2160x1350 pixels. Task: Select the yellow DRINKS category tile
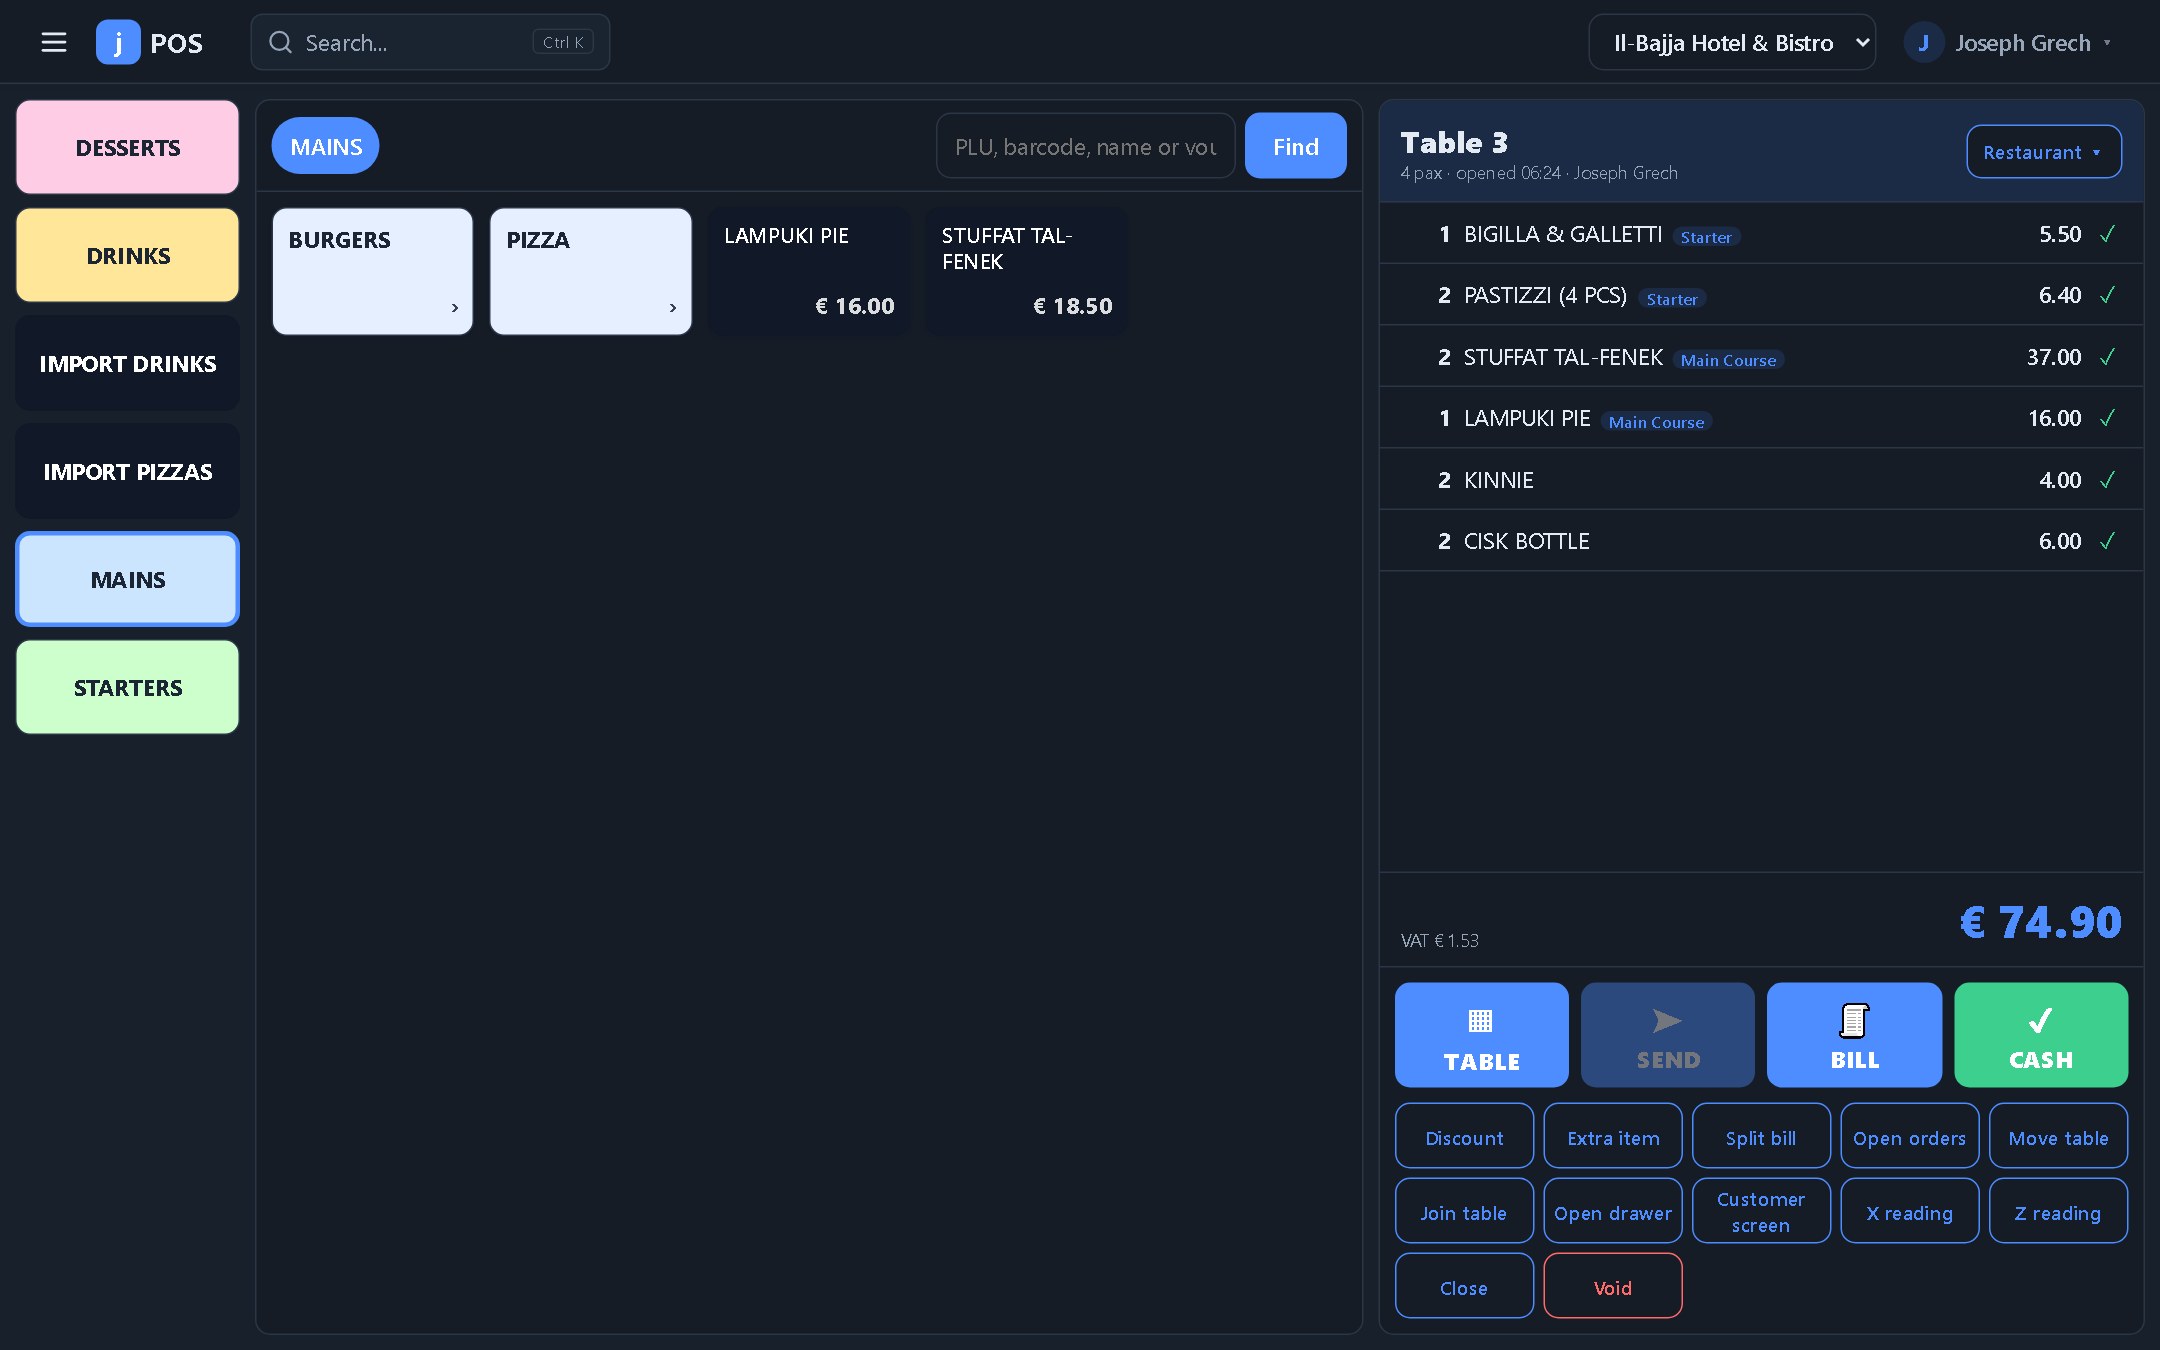point(128,255)
